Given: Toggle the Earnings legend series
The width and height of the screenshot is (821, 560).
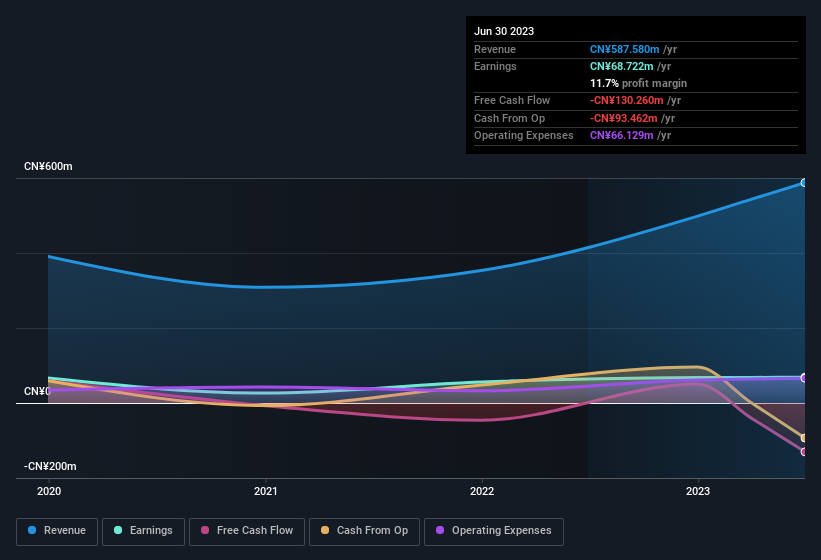Looking at the screenshot, I should coord(143,531).
